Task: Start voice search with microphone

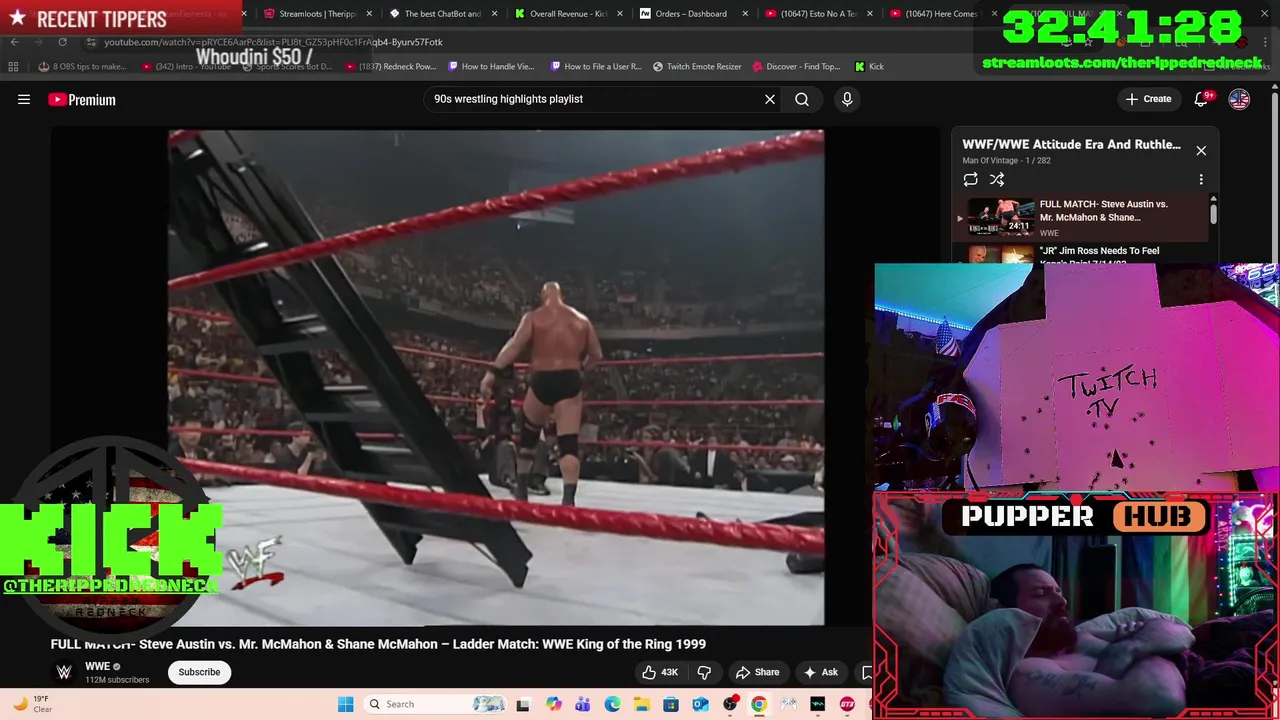Action: [847, 99]
